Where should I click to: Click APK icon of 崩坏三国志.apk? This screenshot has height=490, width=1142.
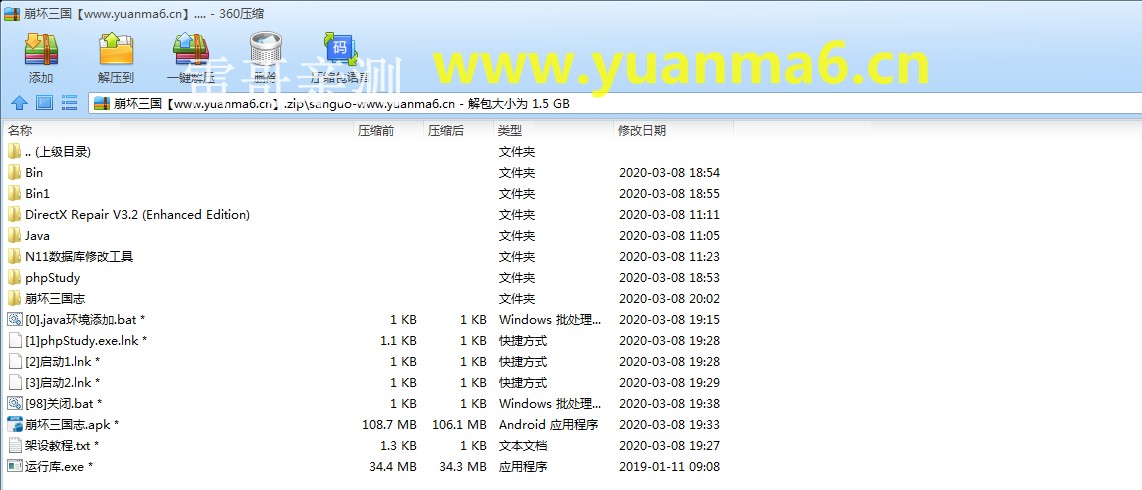tap(15, 424)
